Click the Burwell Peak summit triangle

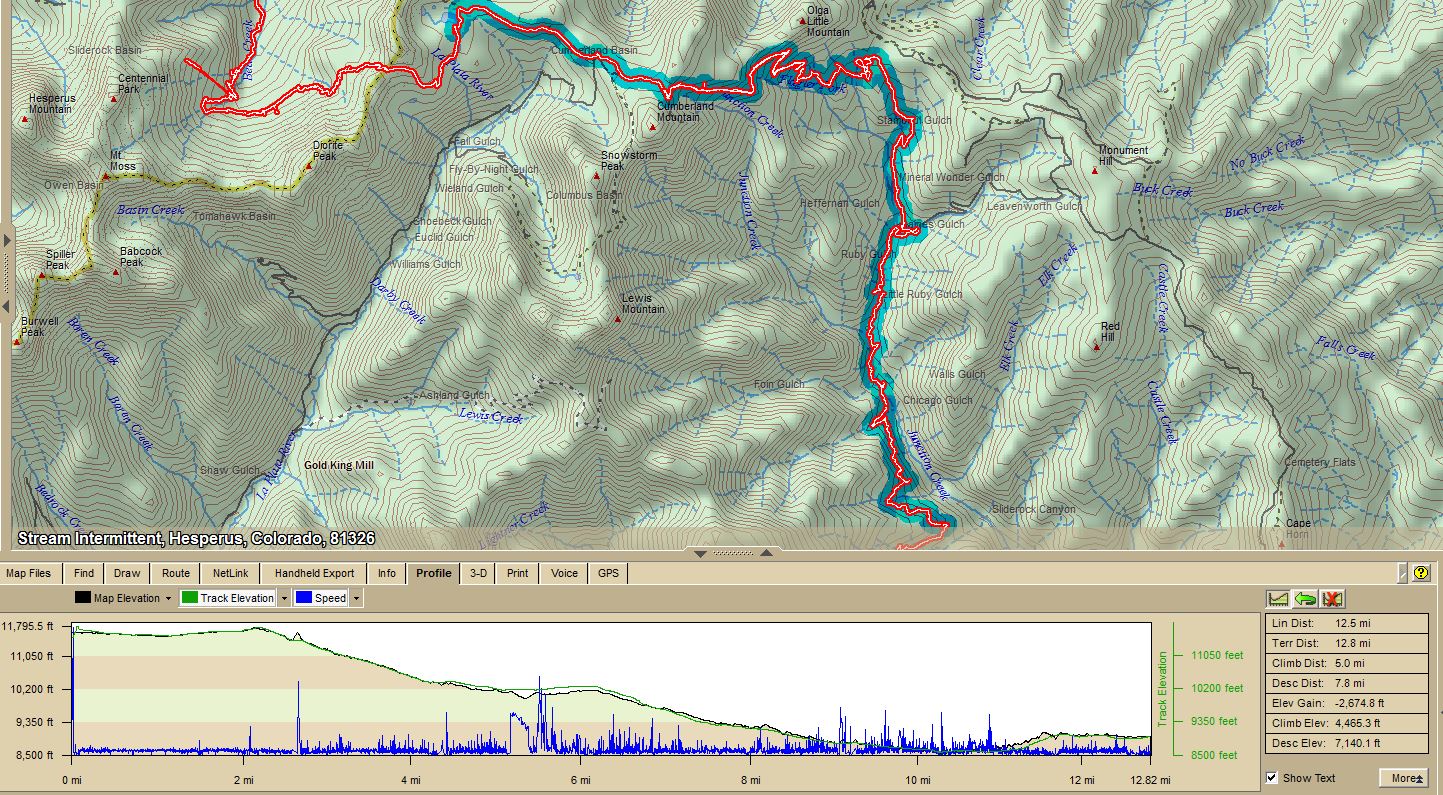pos(17,342)
